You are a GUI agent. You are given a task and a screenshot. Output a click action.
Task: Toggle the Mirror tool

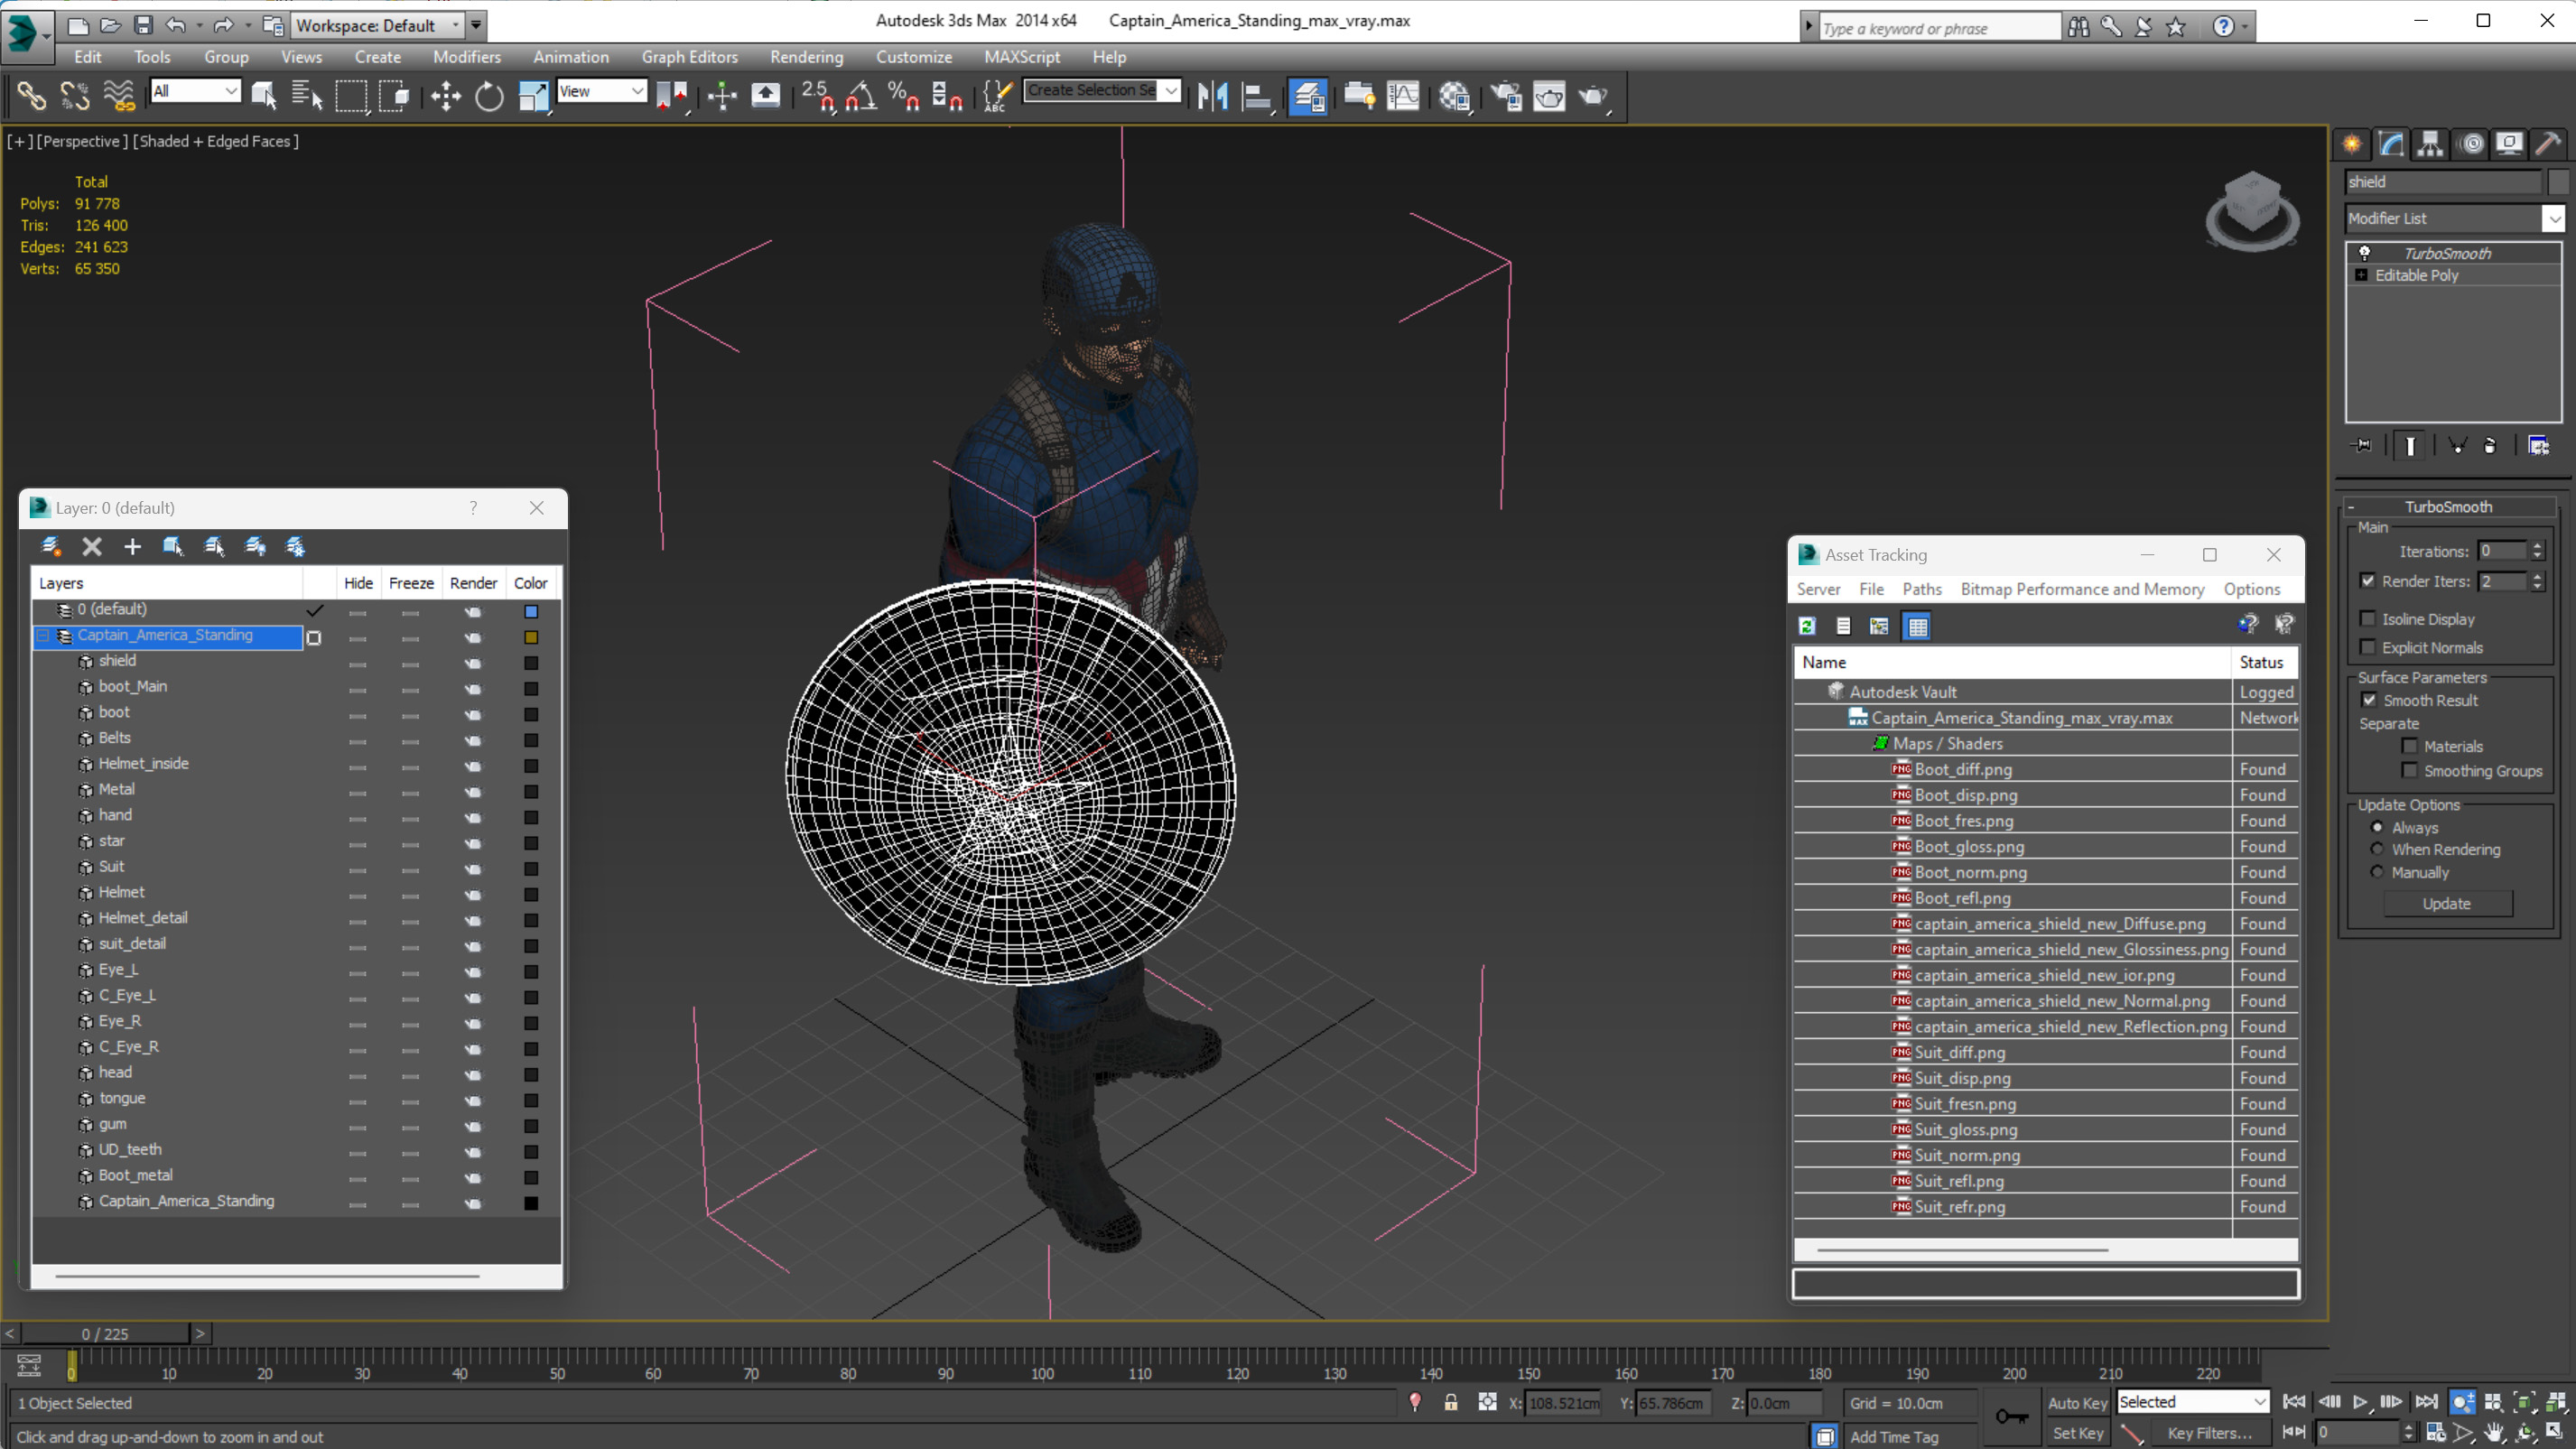coord(1213,96)
